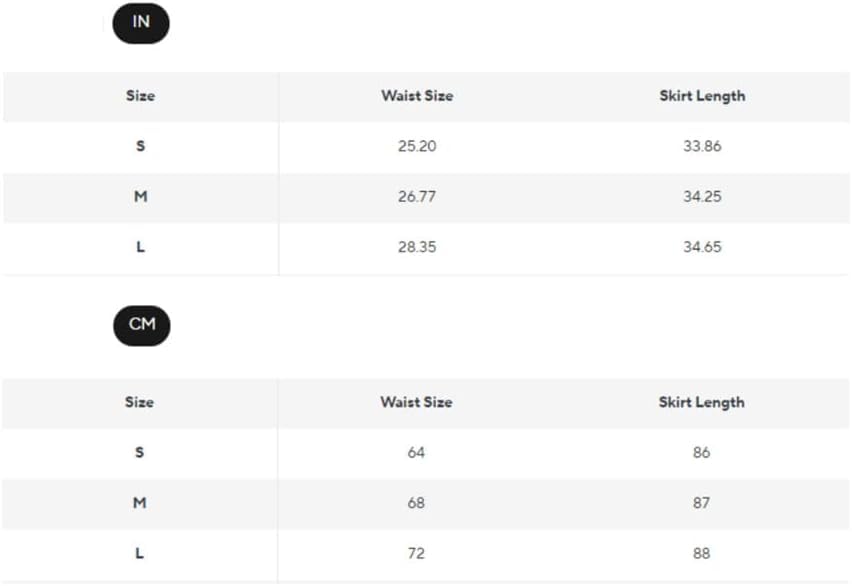Click Waist Size header in centimeters table
852x586 pixels.
click(x=416, y=402)
